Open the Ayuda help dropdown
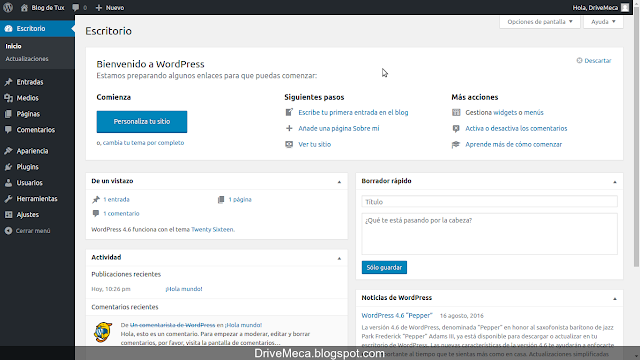640x360 pixels. (603, 22)
